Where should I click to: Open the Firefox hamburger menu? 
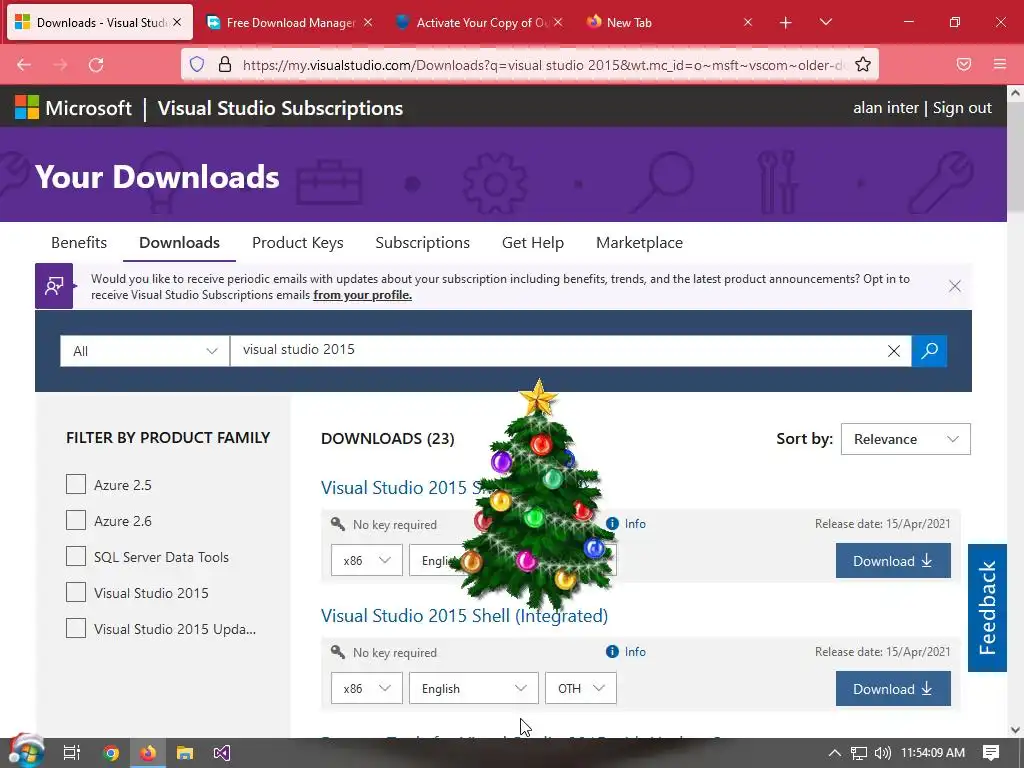point(1000,64)
